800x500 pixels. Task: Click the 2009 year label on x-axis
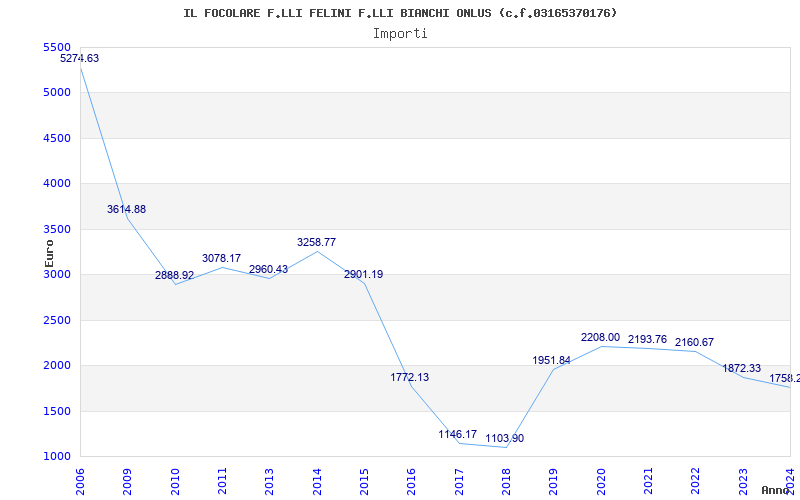[x=127, y=482]
